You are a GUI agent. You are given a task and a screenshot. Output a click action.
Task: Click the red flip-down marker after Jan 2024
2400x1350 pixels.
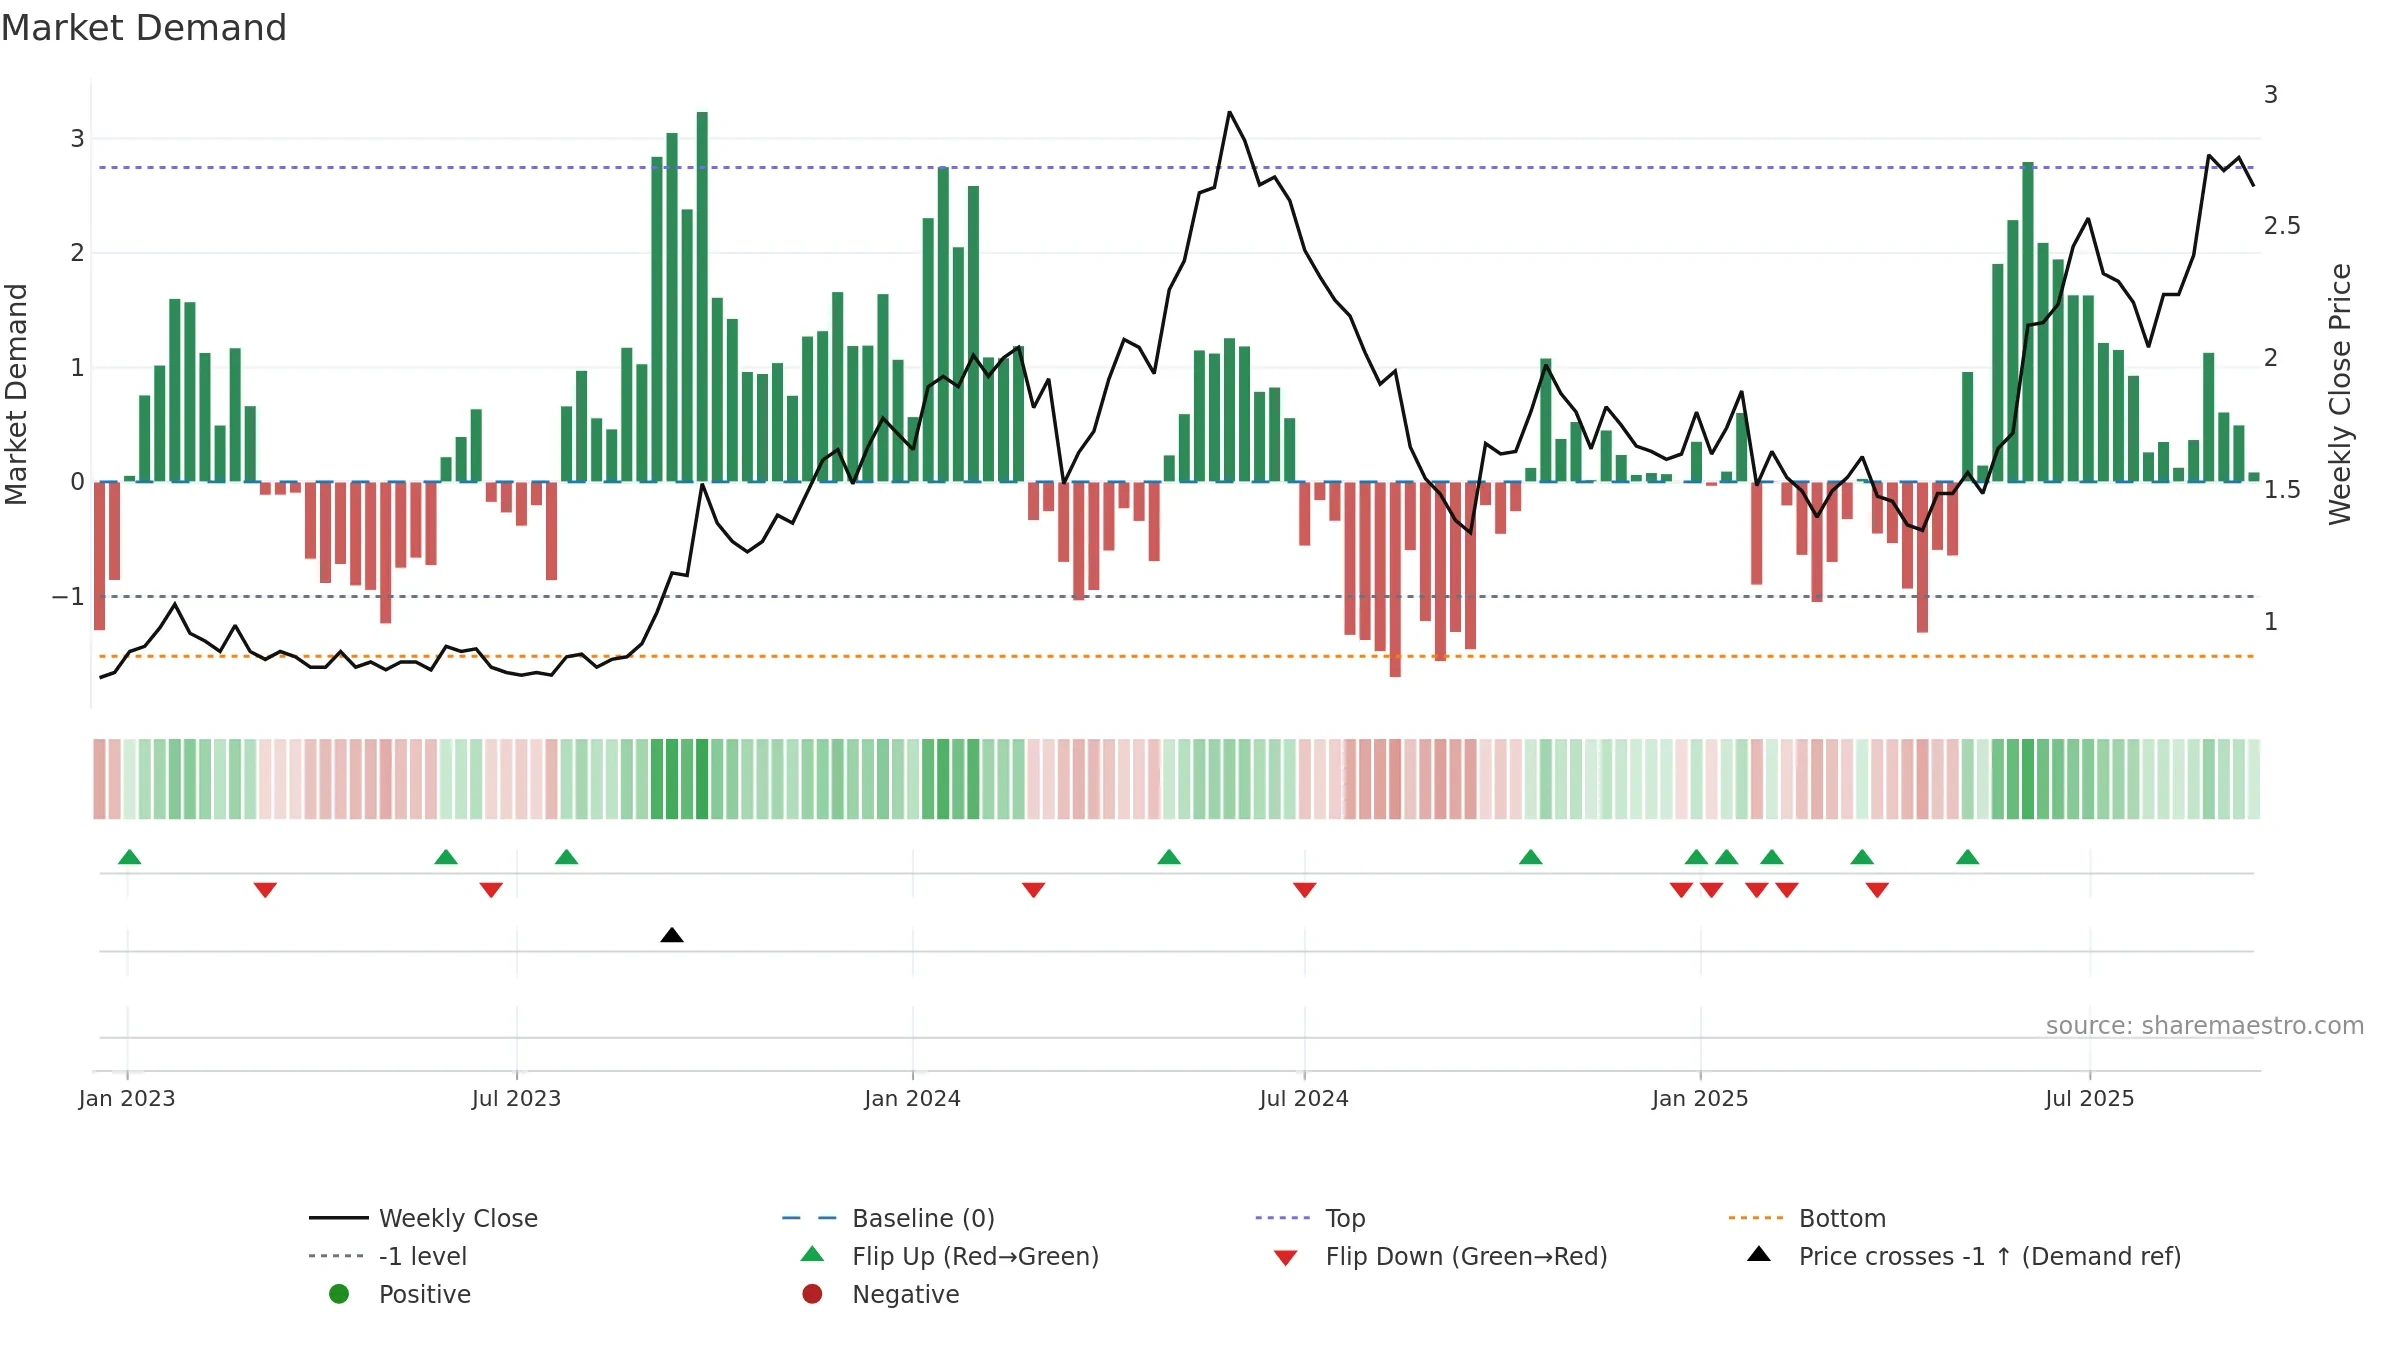1033,890
